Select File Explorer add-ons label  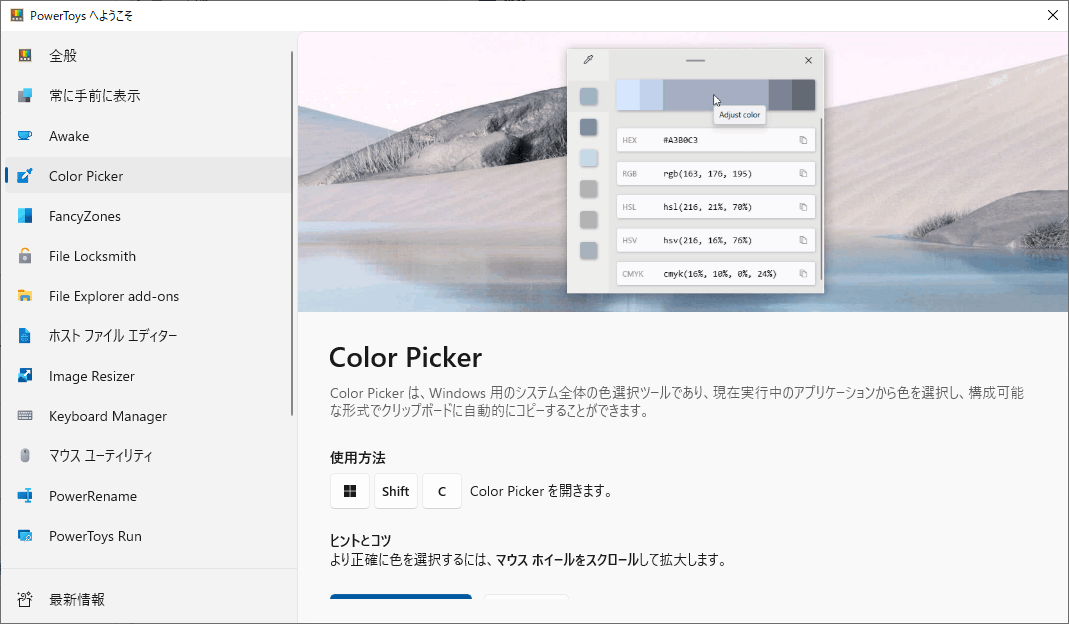coord(114,296)
